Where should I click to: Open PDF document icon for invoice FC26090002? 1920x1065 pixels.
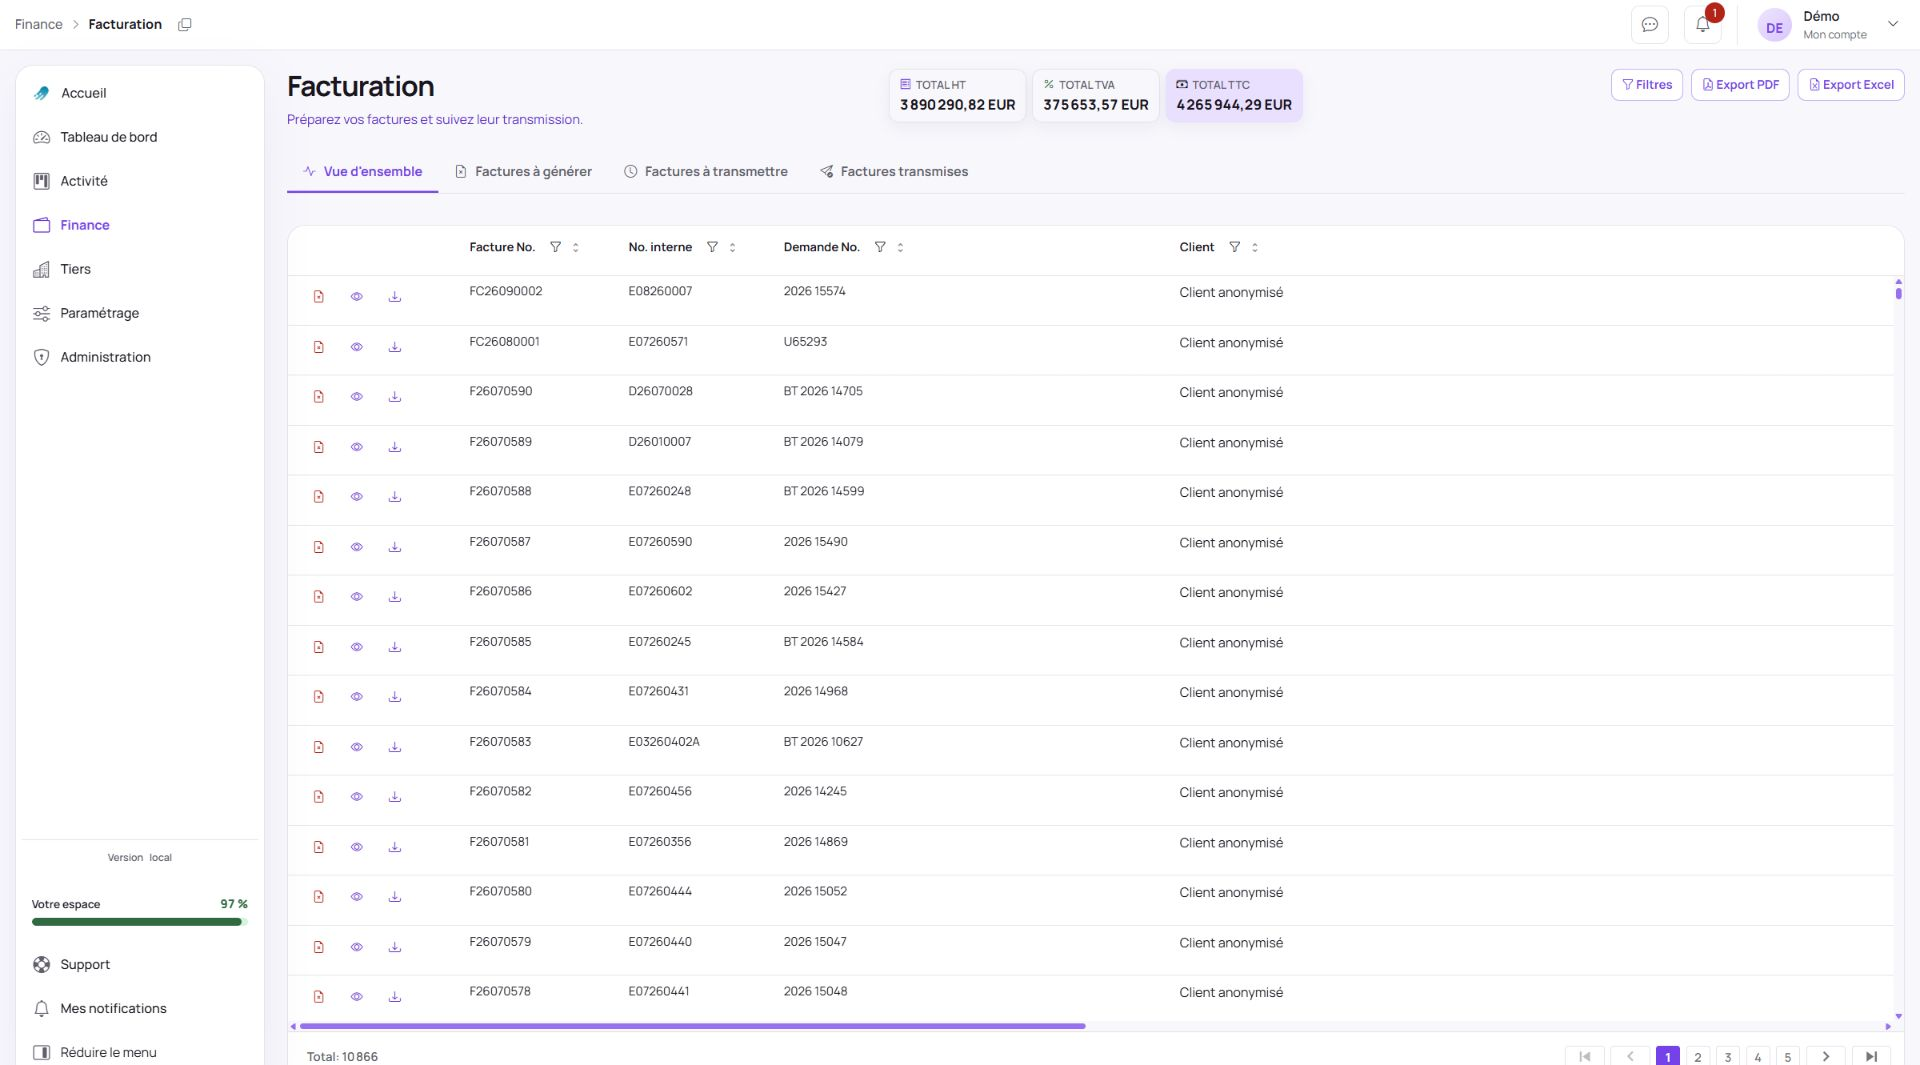[319, 297]
